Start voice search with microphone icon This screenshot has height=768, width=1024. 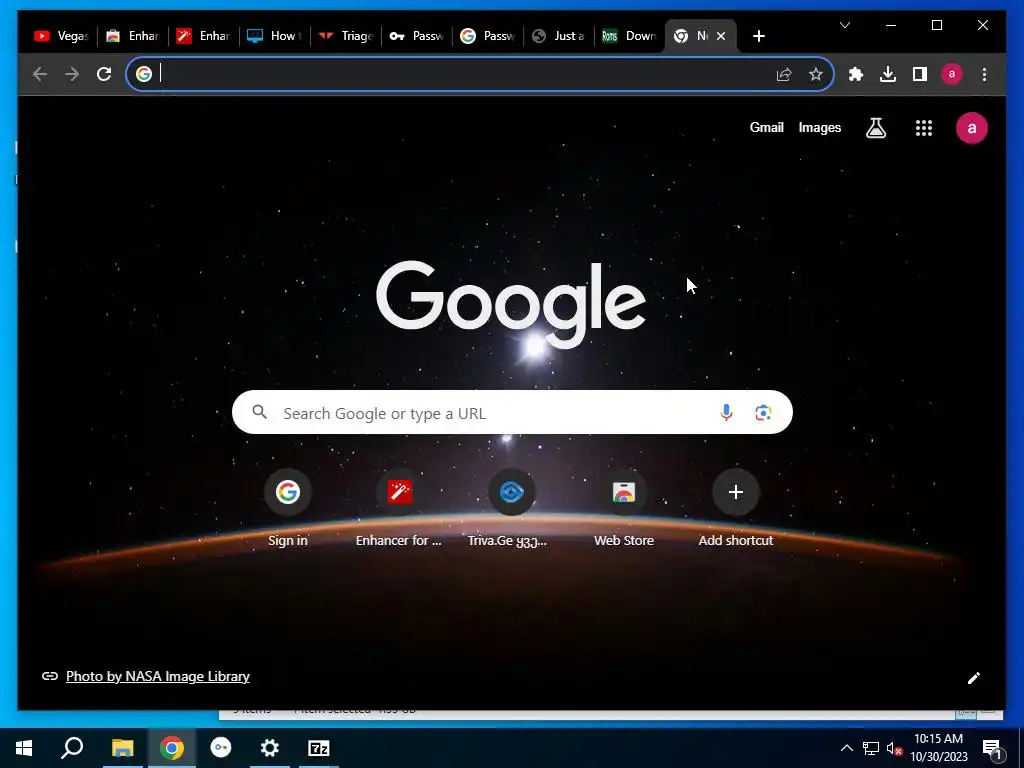726,412
